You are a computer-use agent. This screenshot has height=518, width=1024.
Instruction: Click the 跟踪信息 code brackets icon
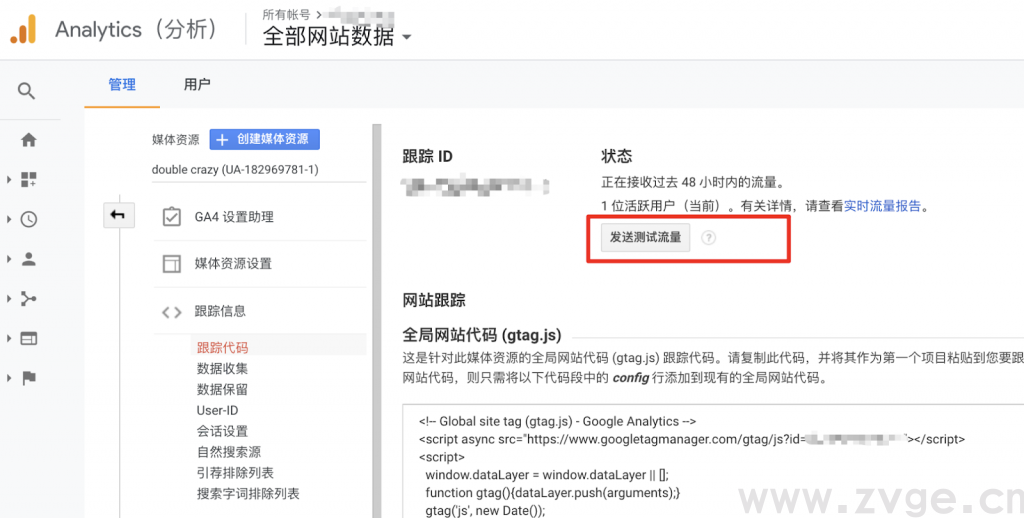(x=172, y=312)
